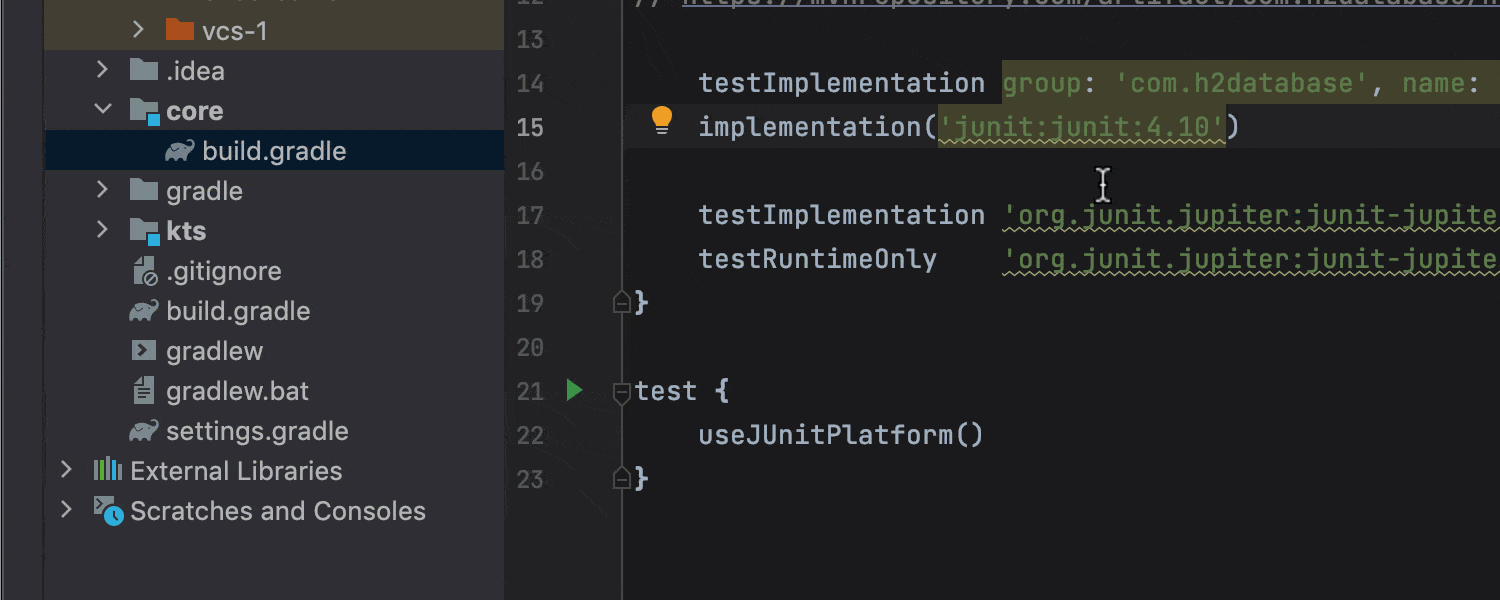Click the Scratches and Consoles icon
The width and height of the screenshot is (1500, 600).
pos(110,510)
